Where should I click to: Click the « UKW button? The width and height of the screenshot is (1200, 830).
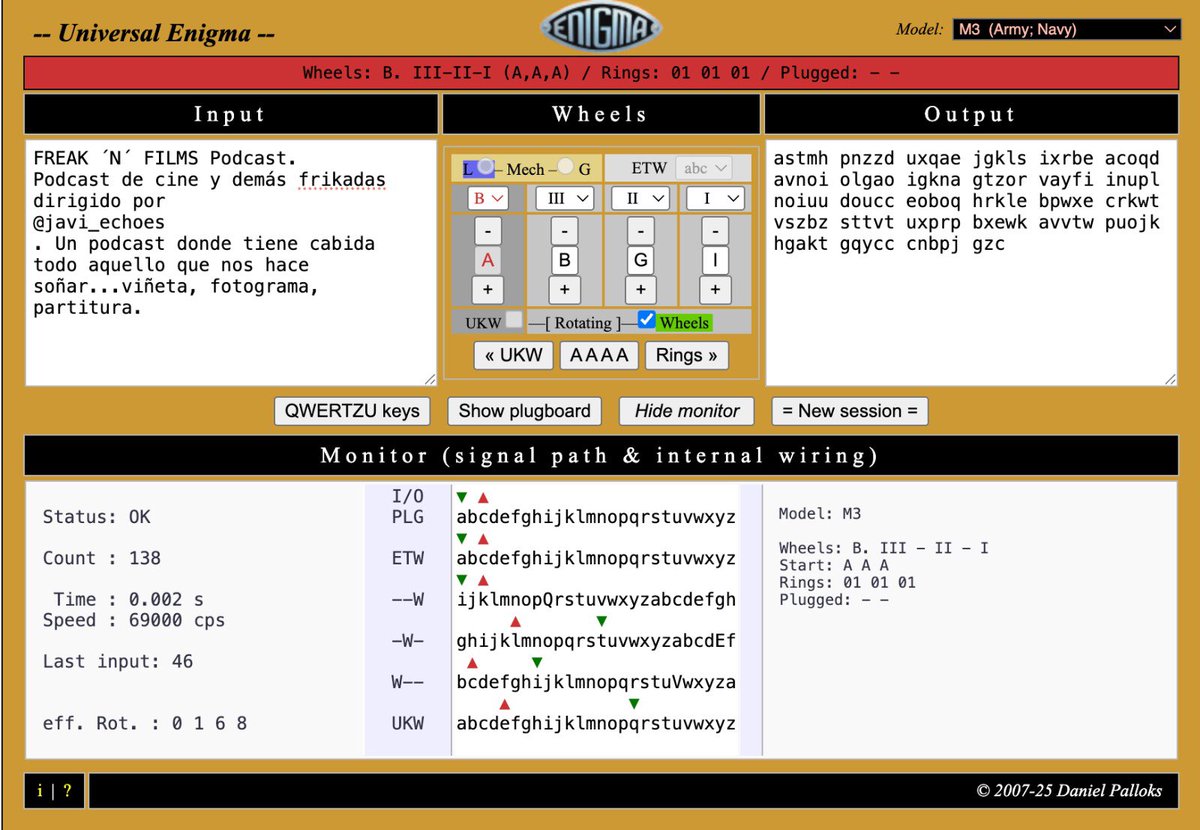point(513,355)
